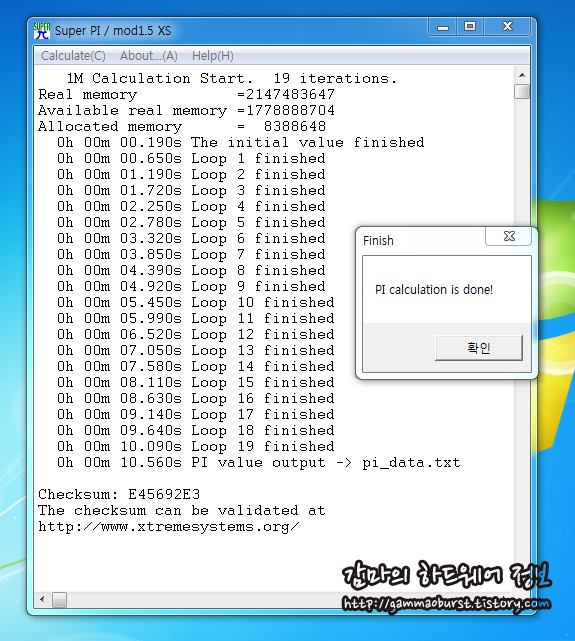Screen dimensions: 575x641
Task: Click the vertical scrollbar thumb
Action: pyautogui.click(x=522, y=91)
